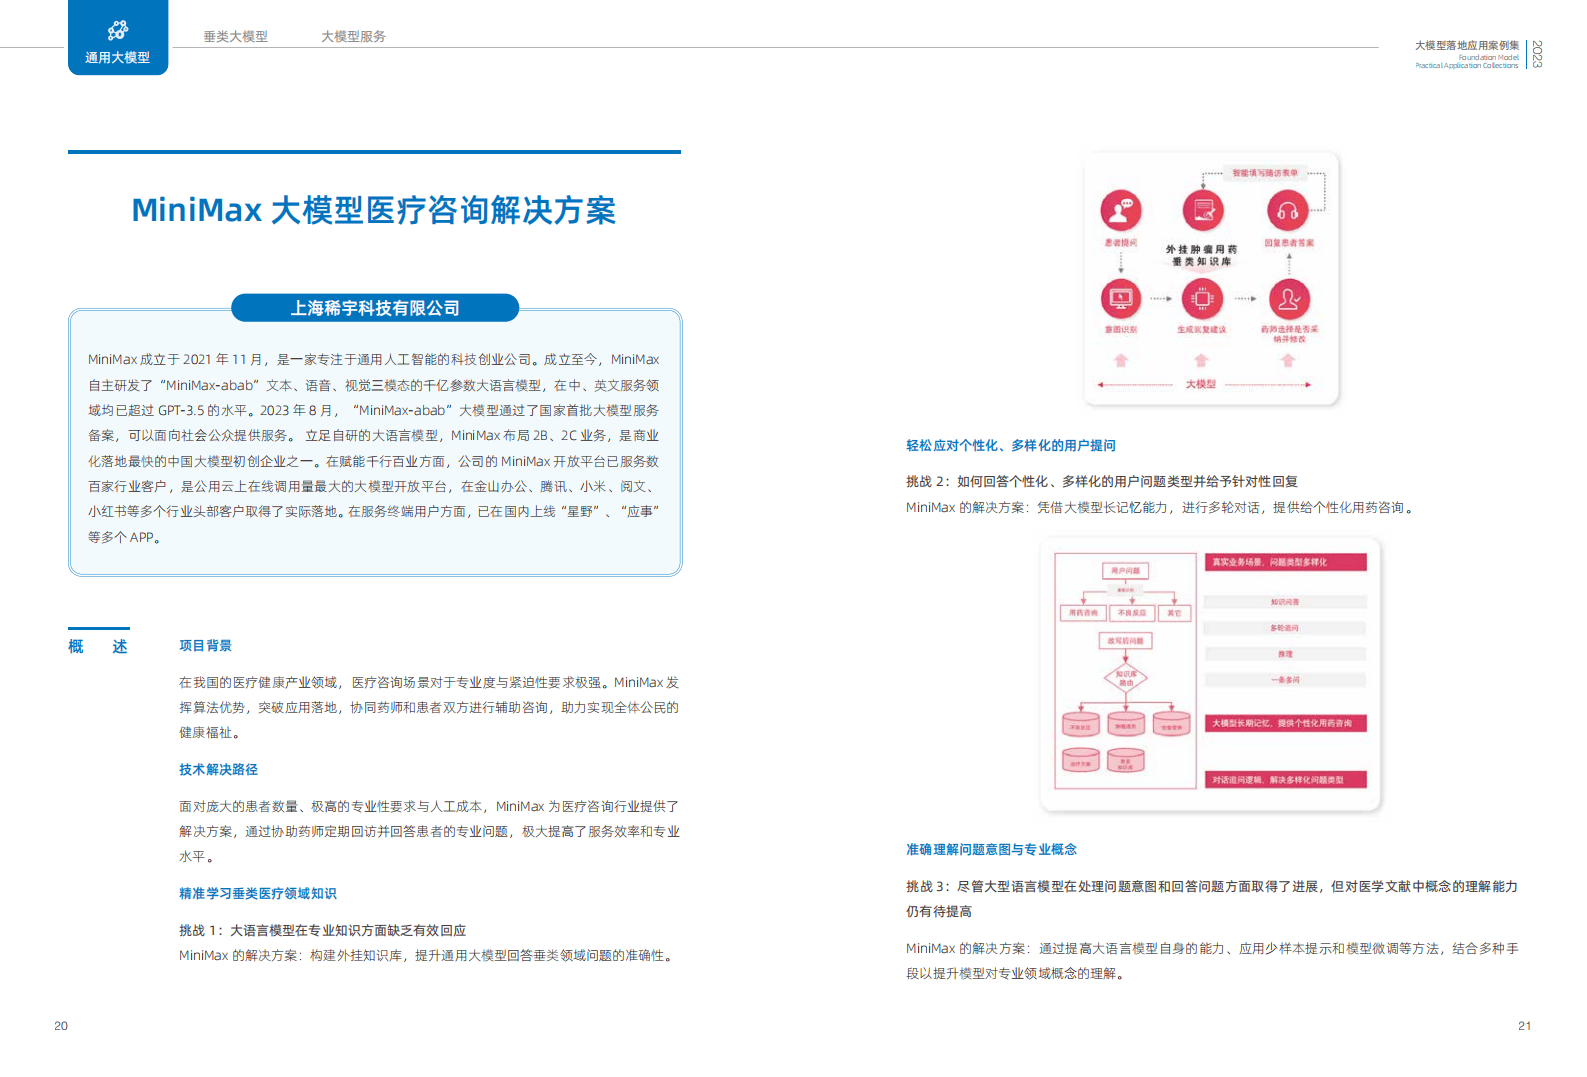The height and width of the screenshot is (1077, 1587).
Task: Click the bottom-left database cylinder
Action: point(1080,760)
